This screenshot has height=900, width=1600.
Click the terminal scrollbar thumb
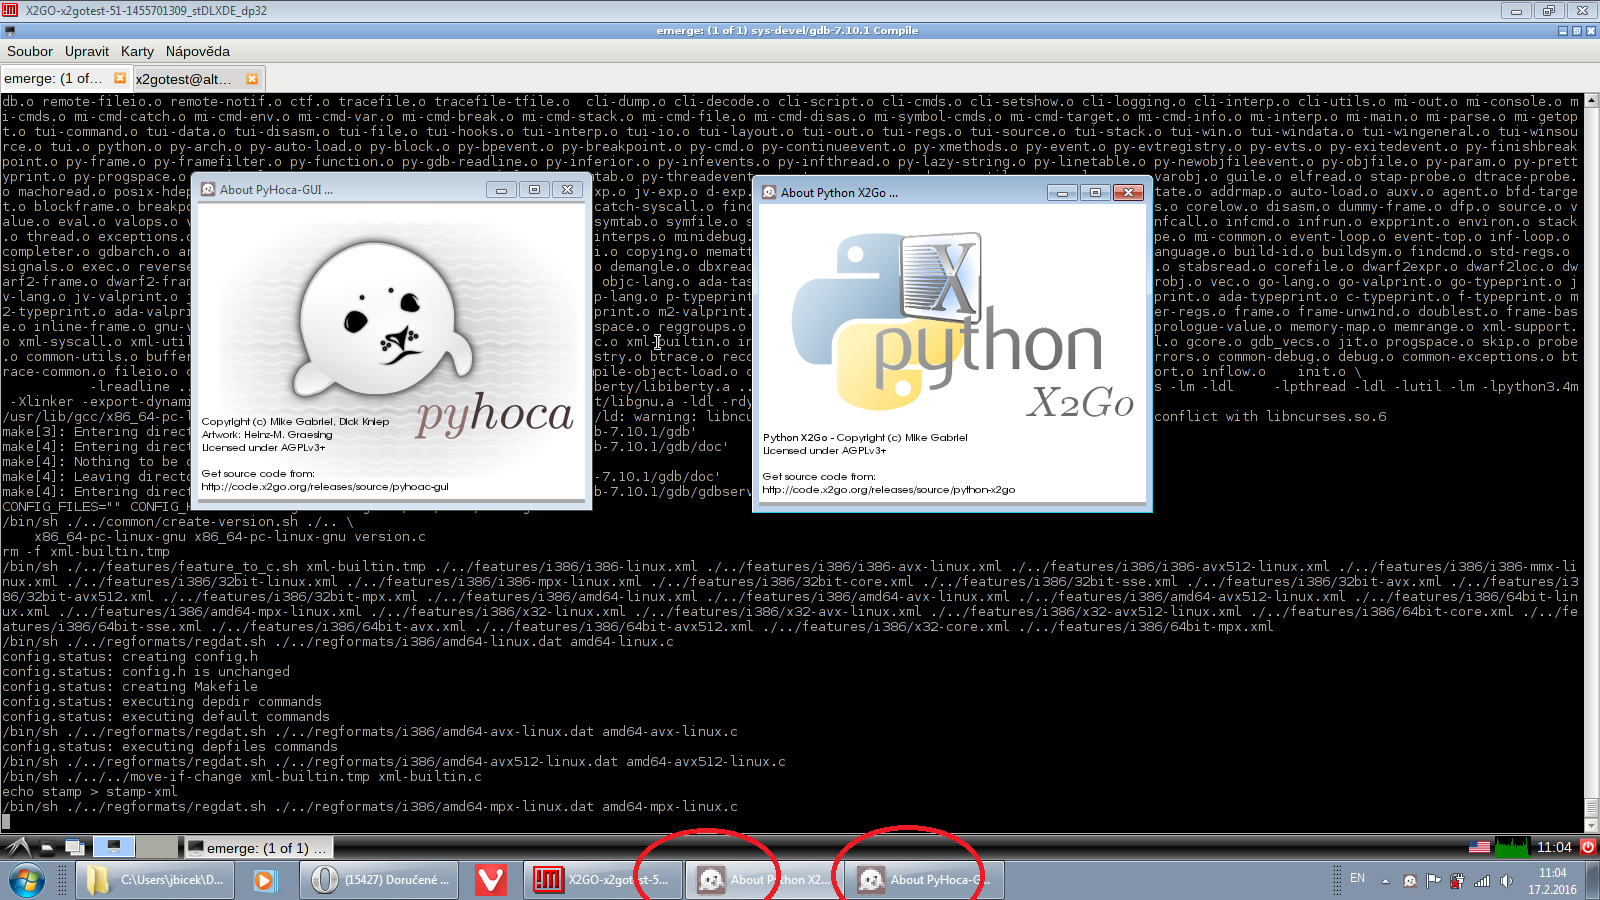pyautogui.click(x=1591, y=808)
